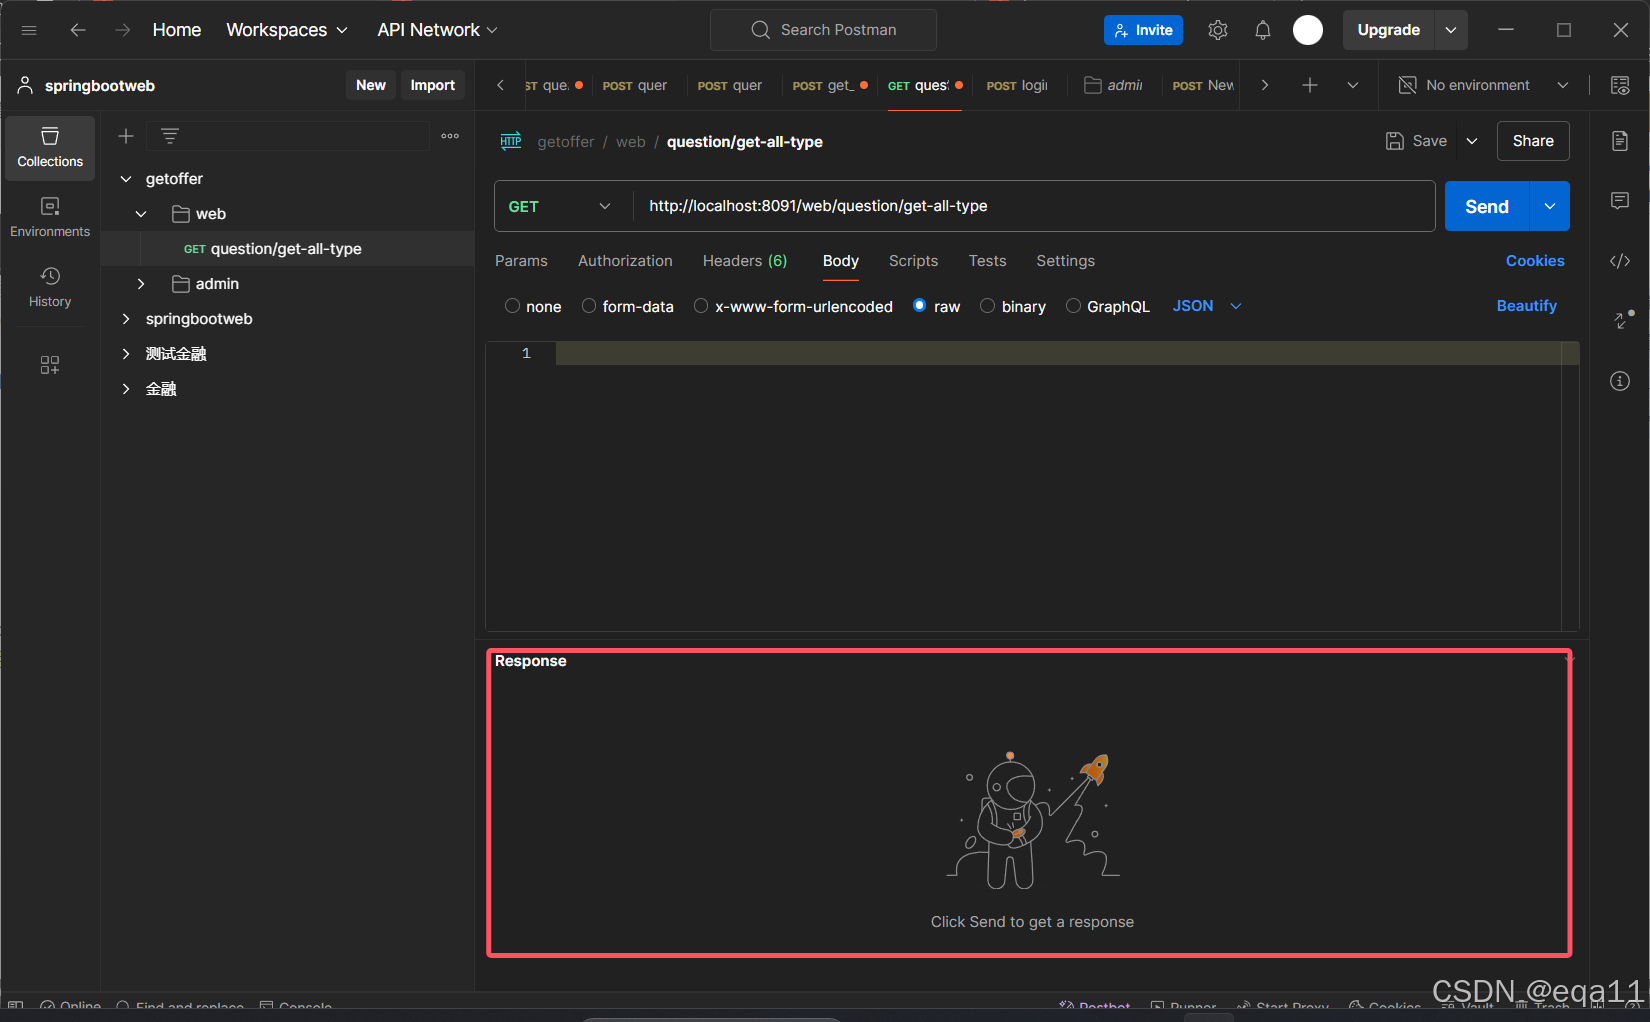Expand the admin folder
Viewport: 1650px width, 1022px height.
coord(141,284)
